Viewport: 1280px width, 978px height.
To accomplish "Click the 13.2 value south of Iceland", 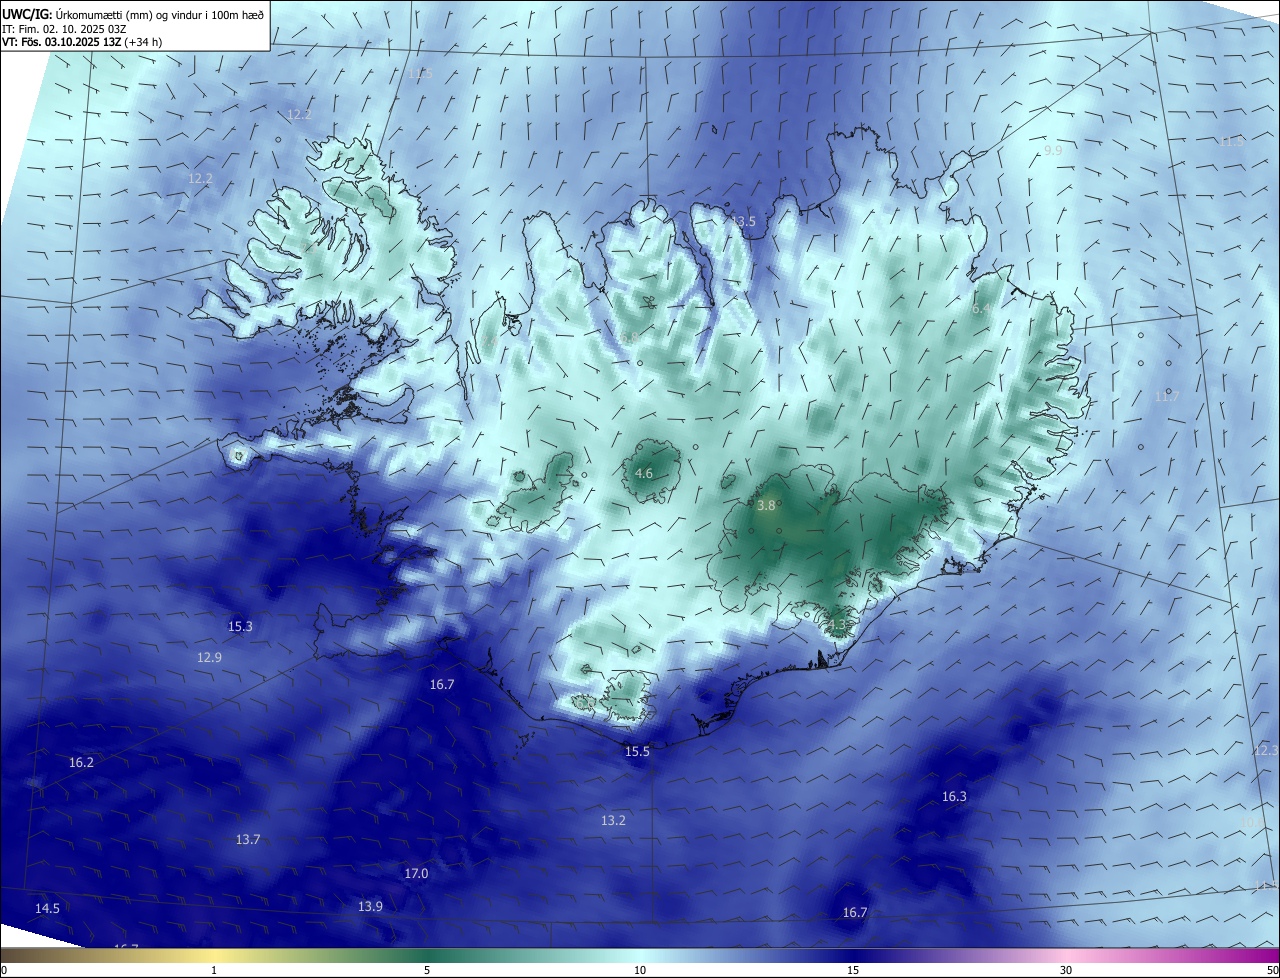I will click(613, 820).
